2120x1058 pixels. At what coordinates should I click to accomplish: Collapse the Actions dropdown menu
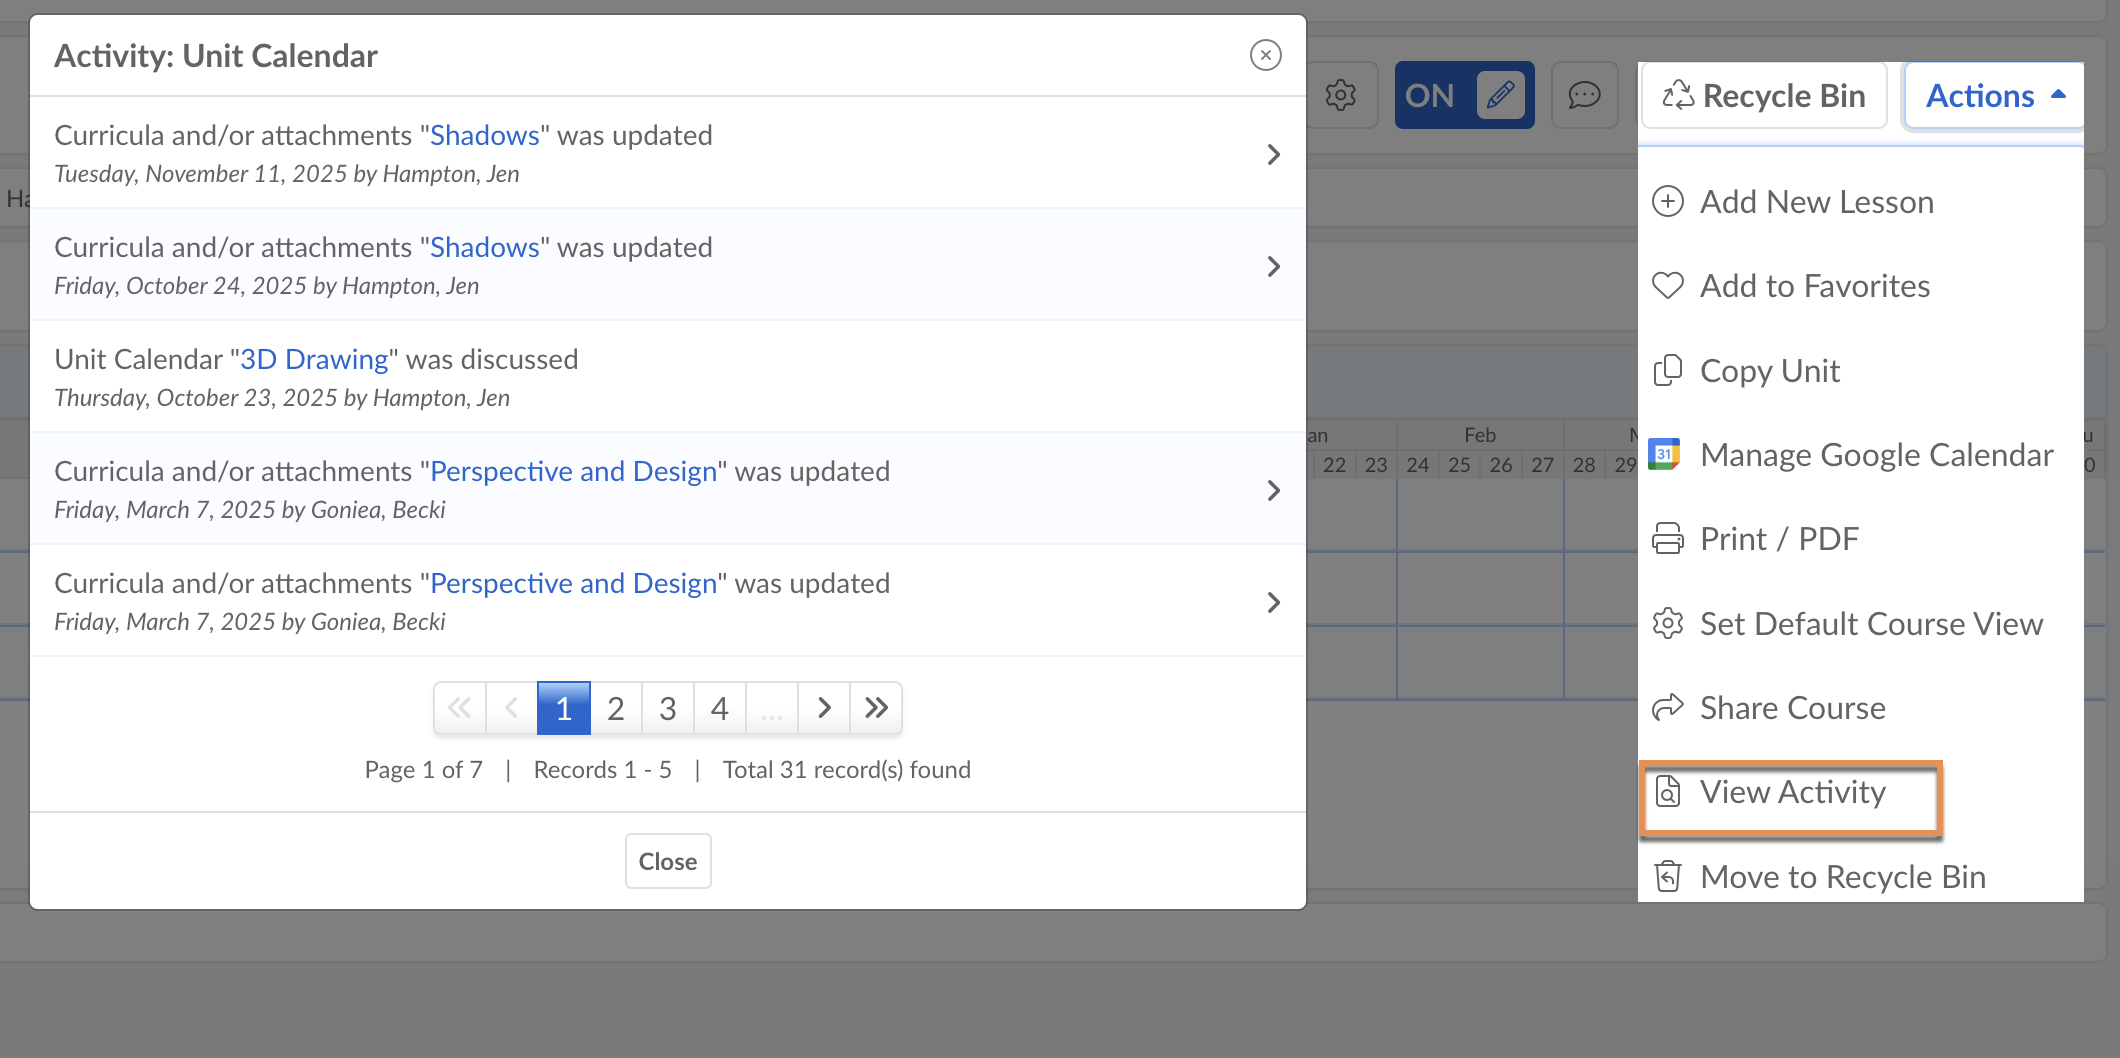(1994, 96)
